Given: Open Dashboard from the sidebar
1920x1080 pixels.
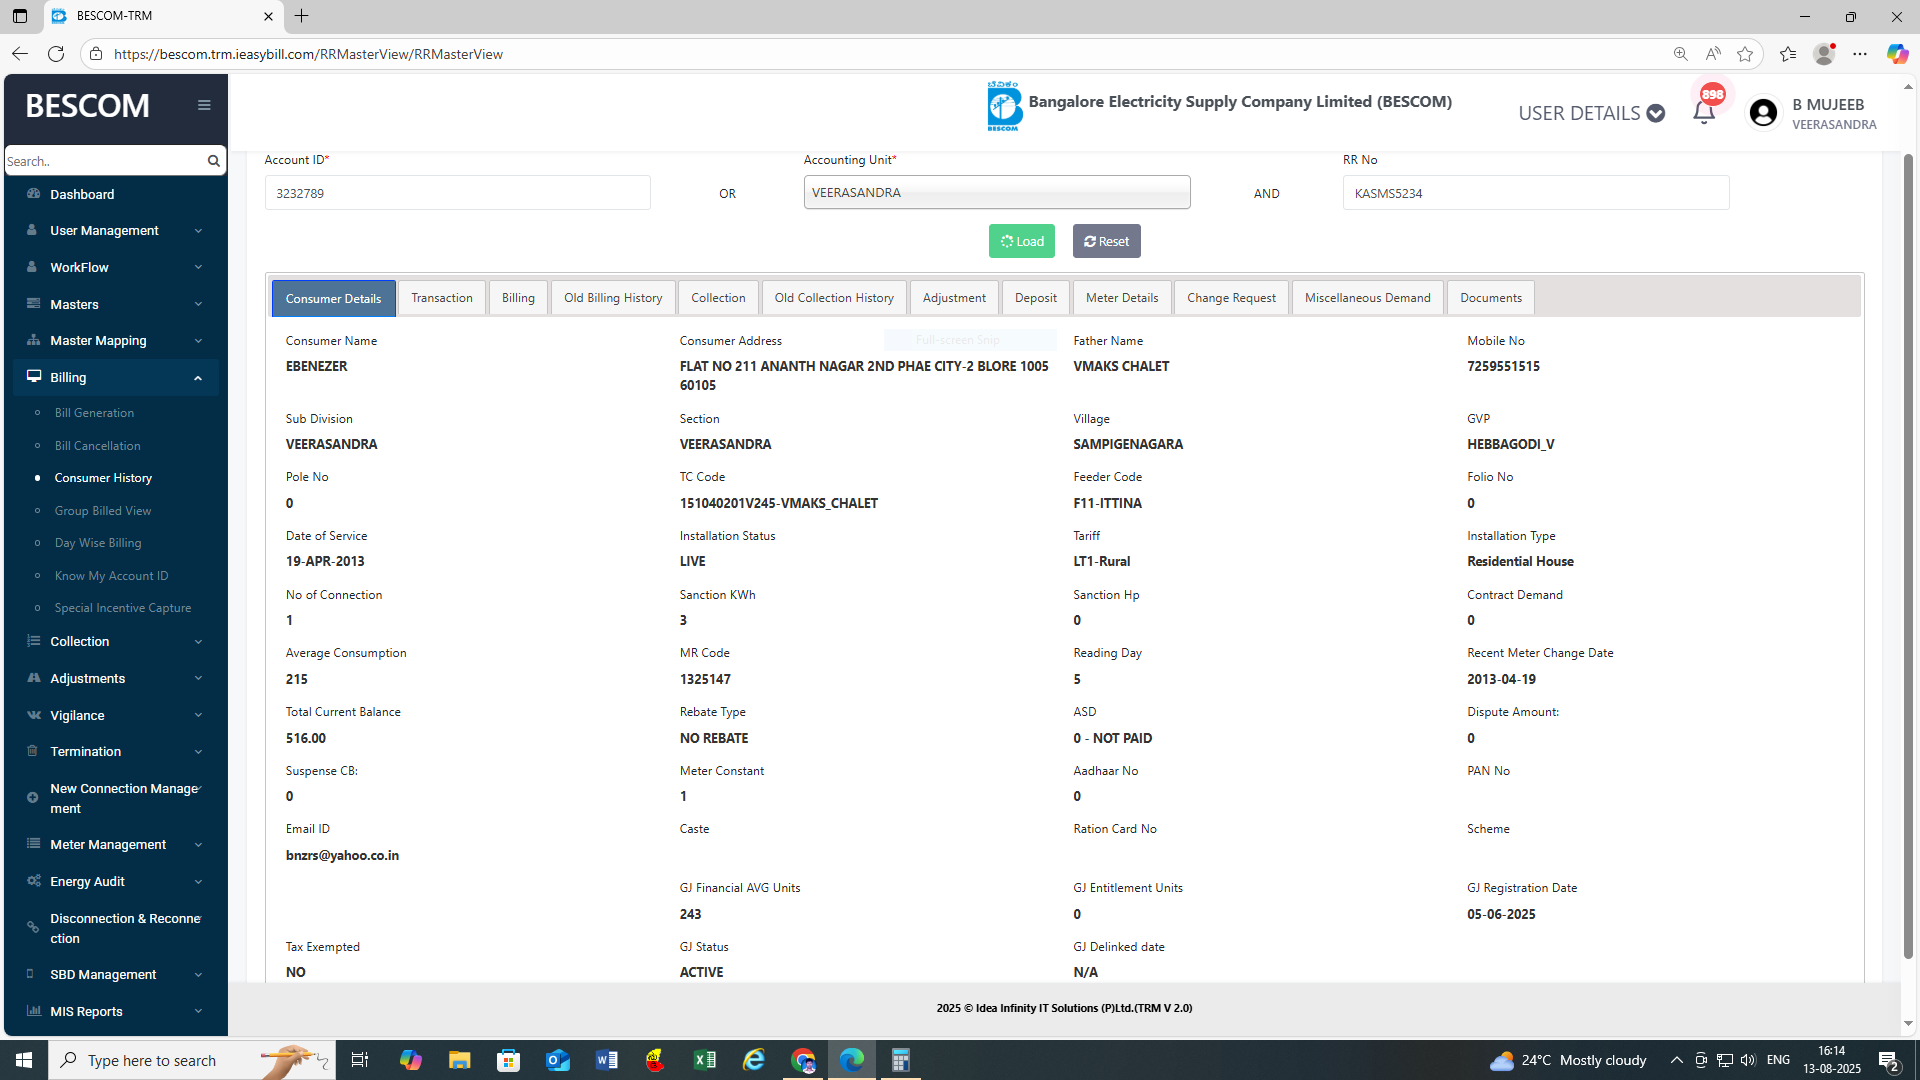Looking at the screenshot, I should [x=82, y=194].
